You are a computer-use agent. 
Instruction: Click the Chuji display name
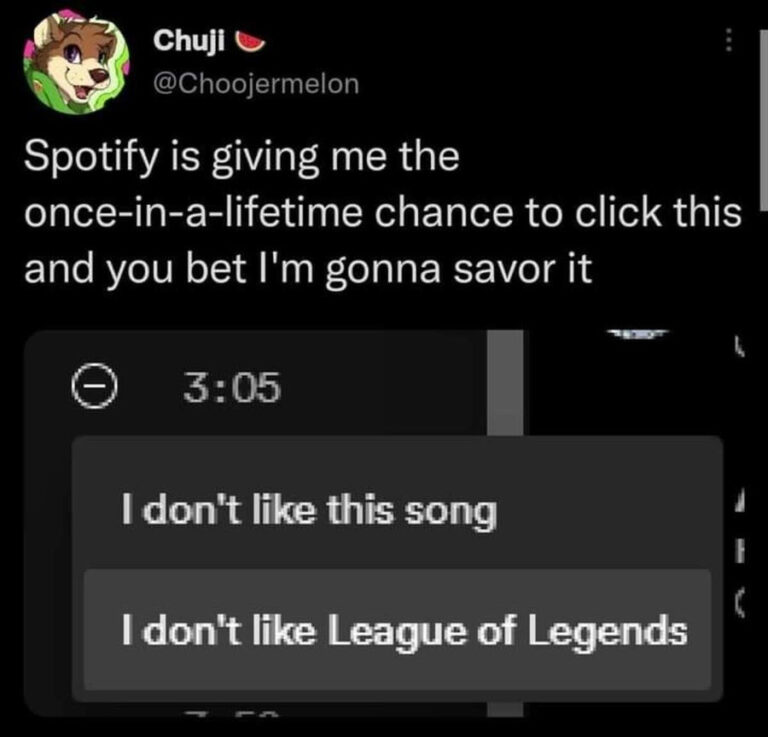(189, 40)
